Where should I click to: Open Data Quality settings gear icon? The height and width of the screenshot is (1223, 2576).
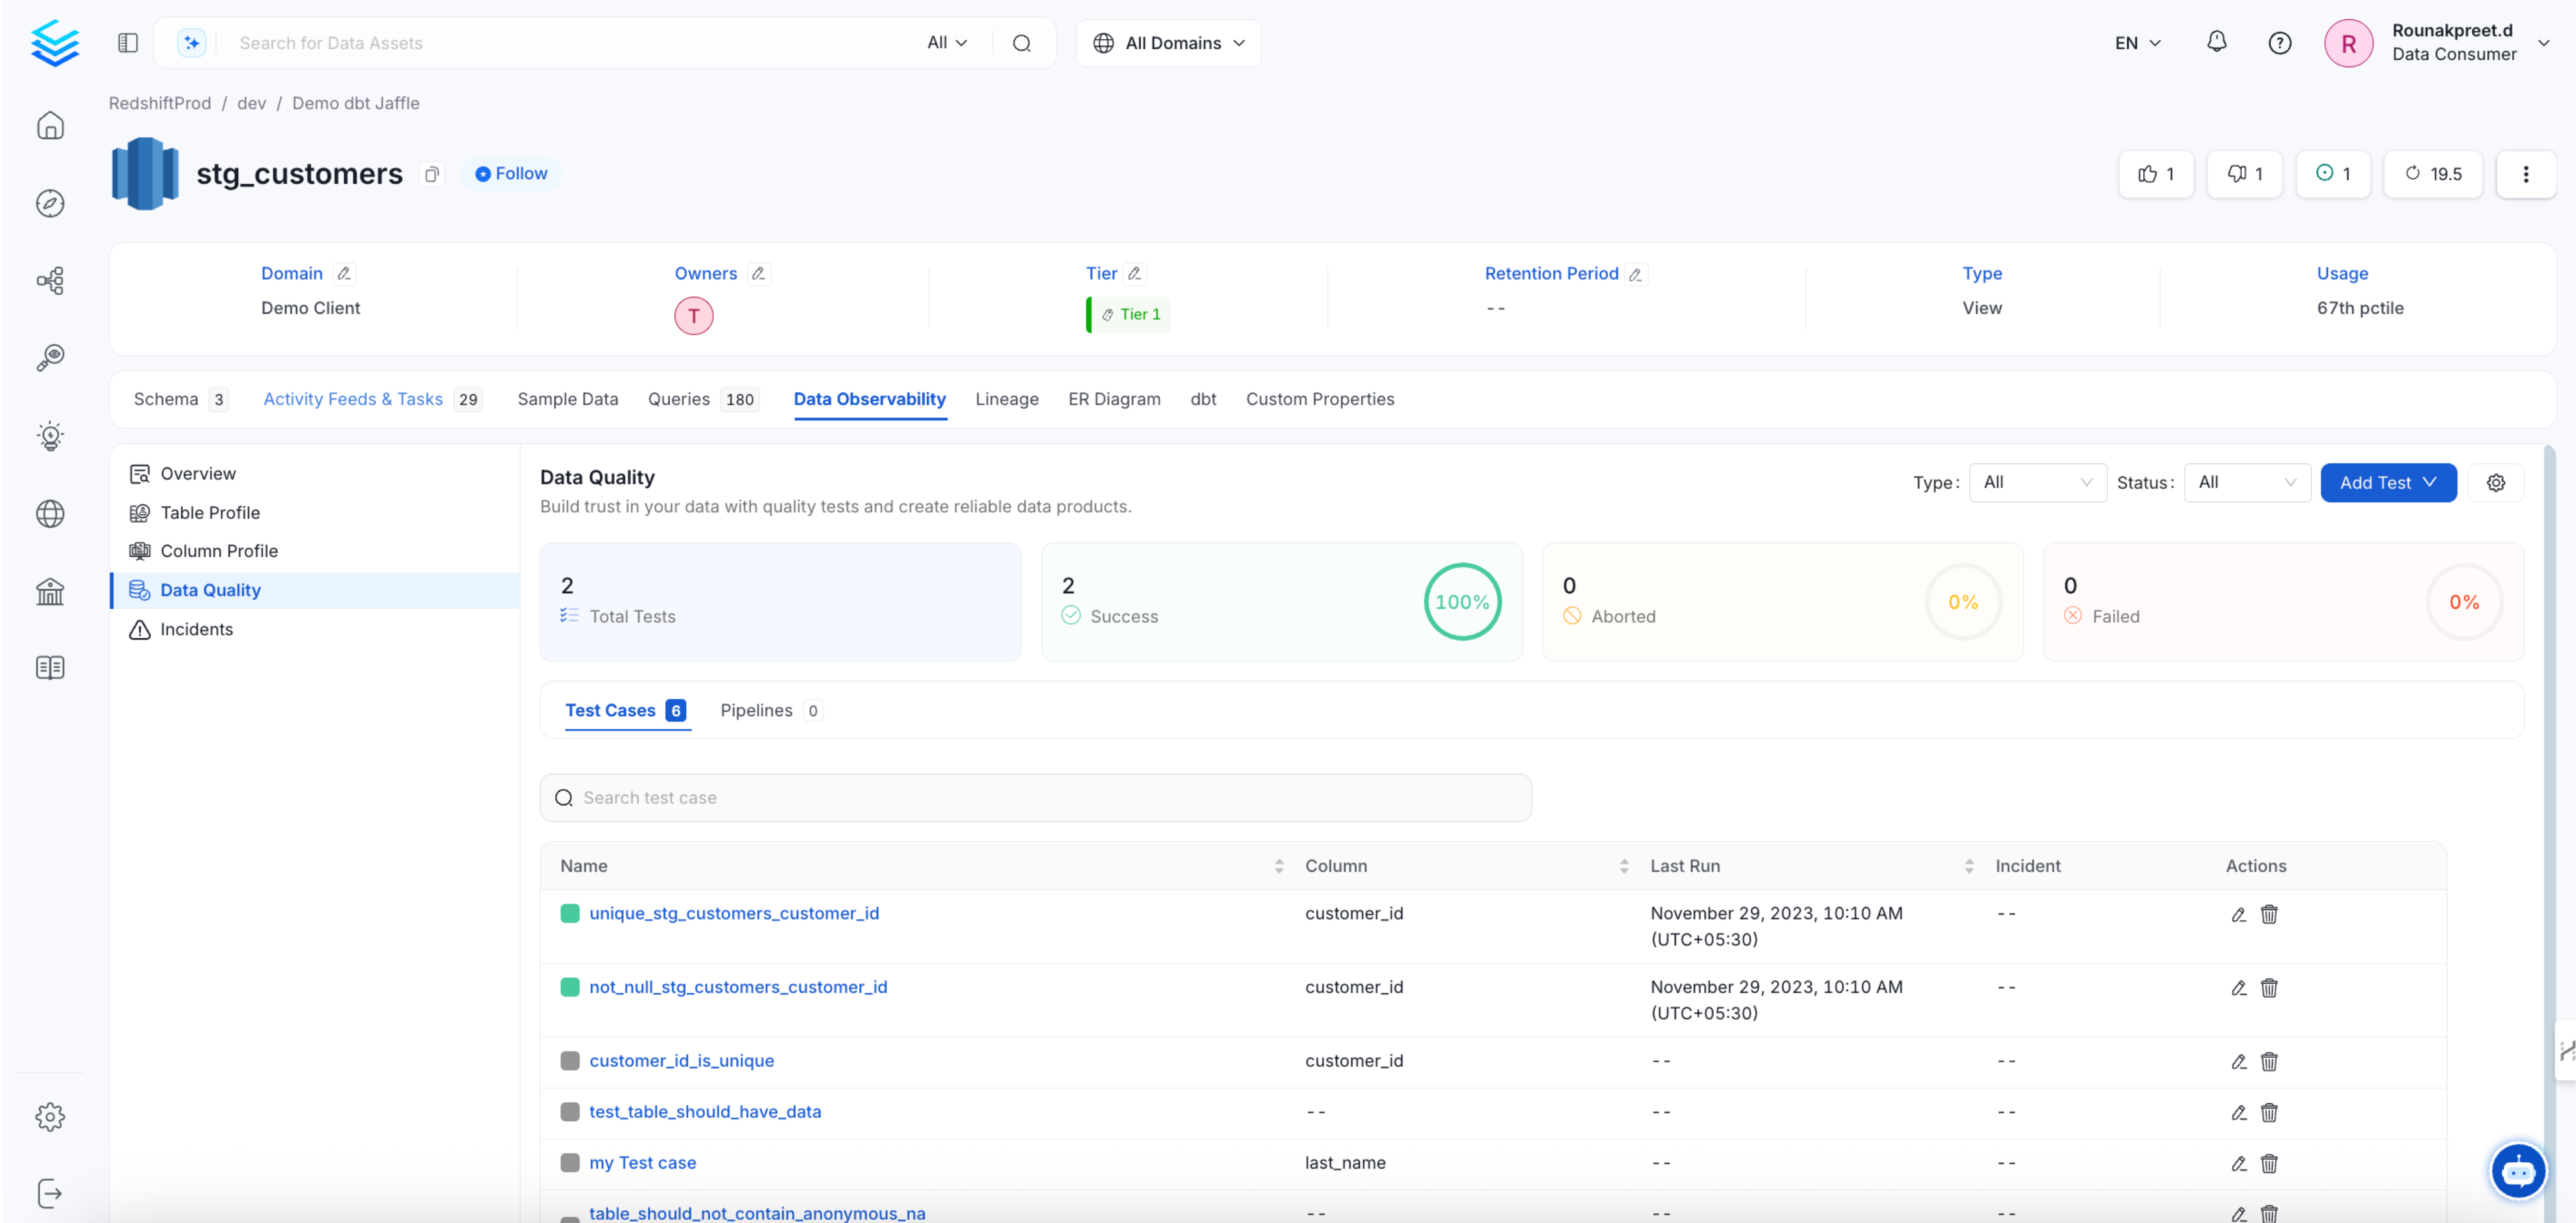2495,483
